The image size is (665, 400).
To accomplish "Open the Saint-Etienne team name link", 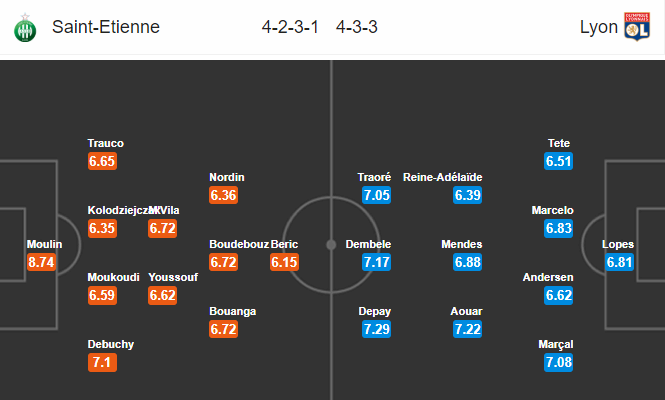I will click(x=106, y=27).
